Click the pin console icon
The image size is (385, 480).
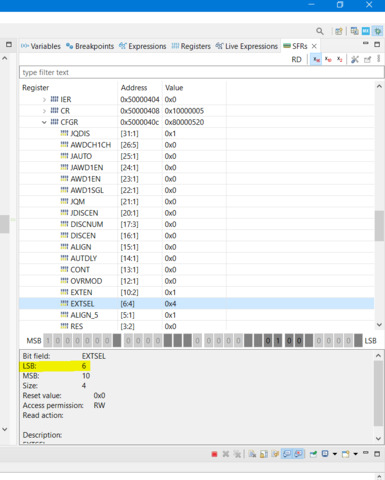[x=313, y=454]
